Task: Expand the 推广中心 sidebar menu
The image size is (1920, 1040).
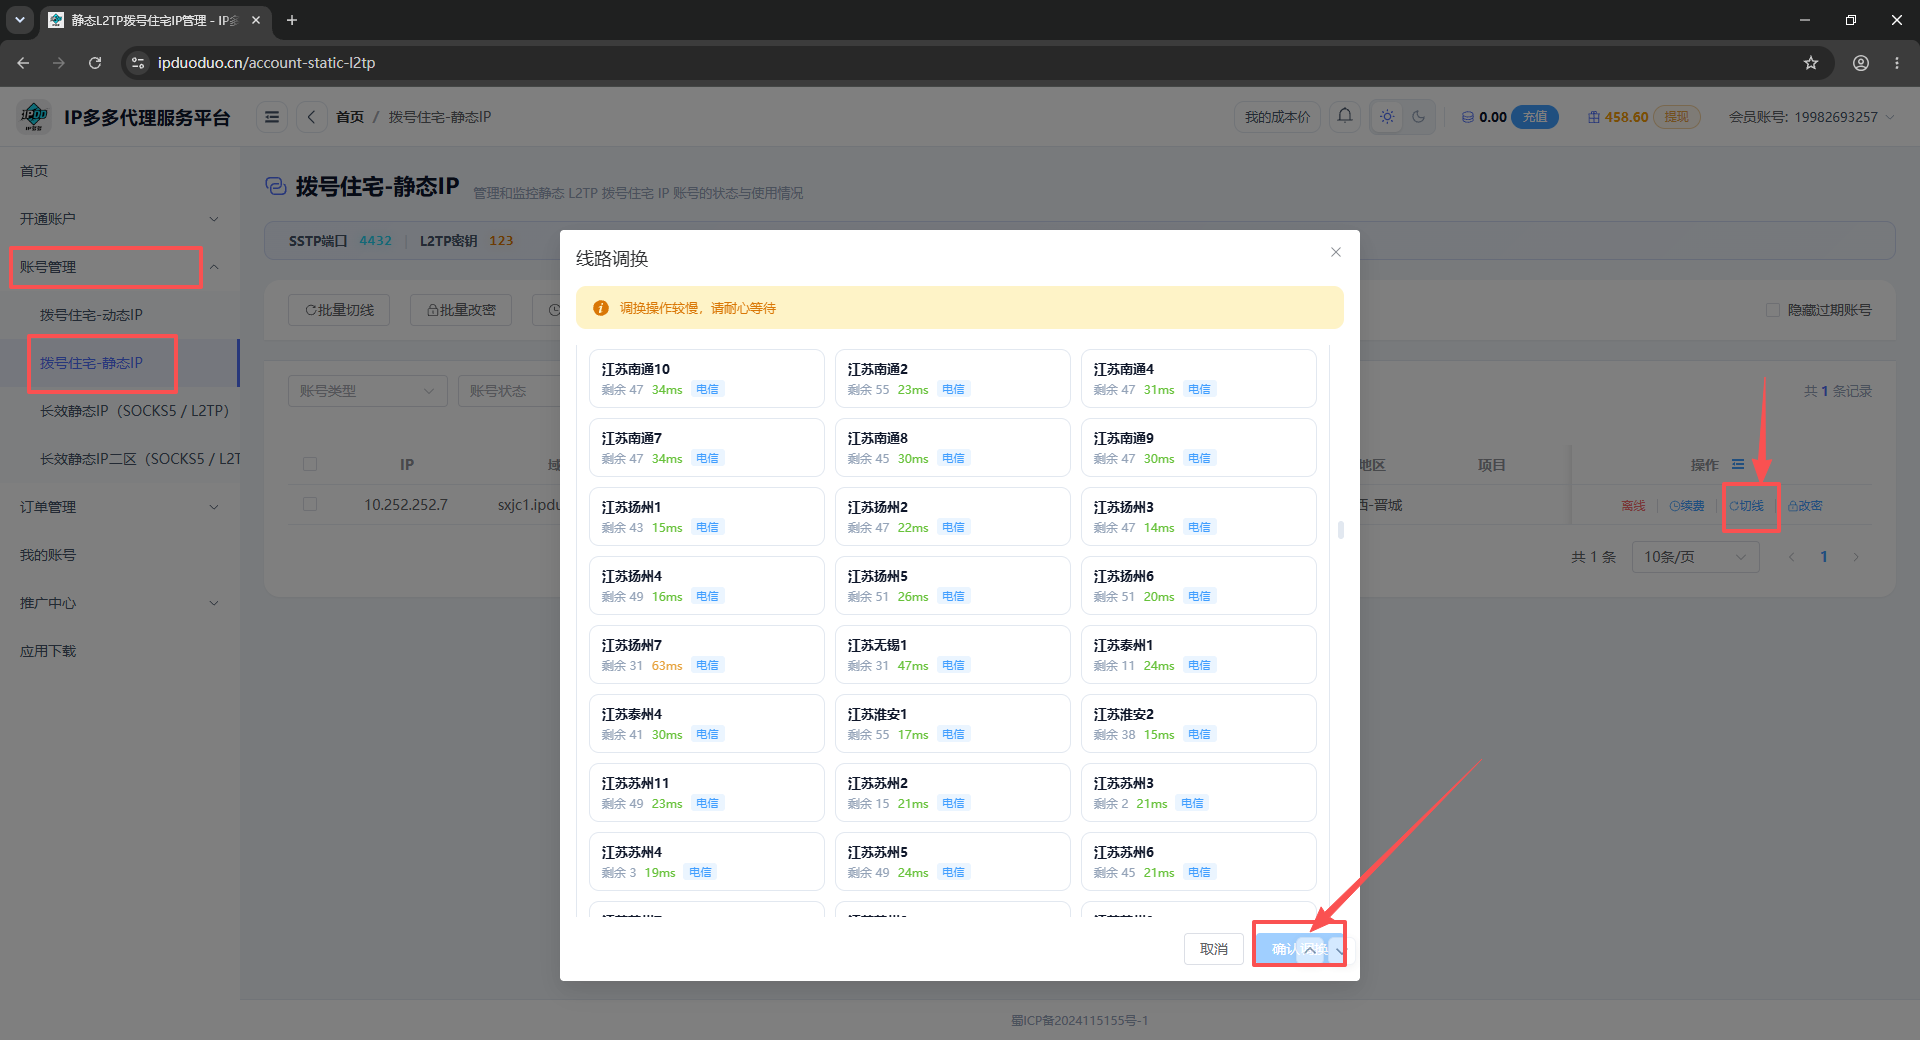Action: click(120, 603)
